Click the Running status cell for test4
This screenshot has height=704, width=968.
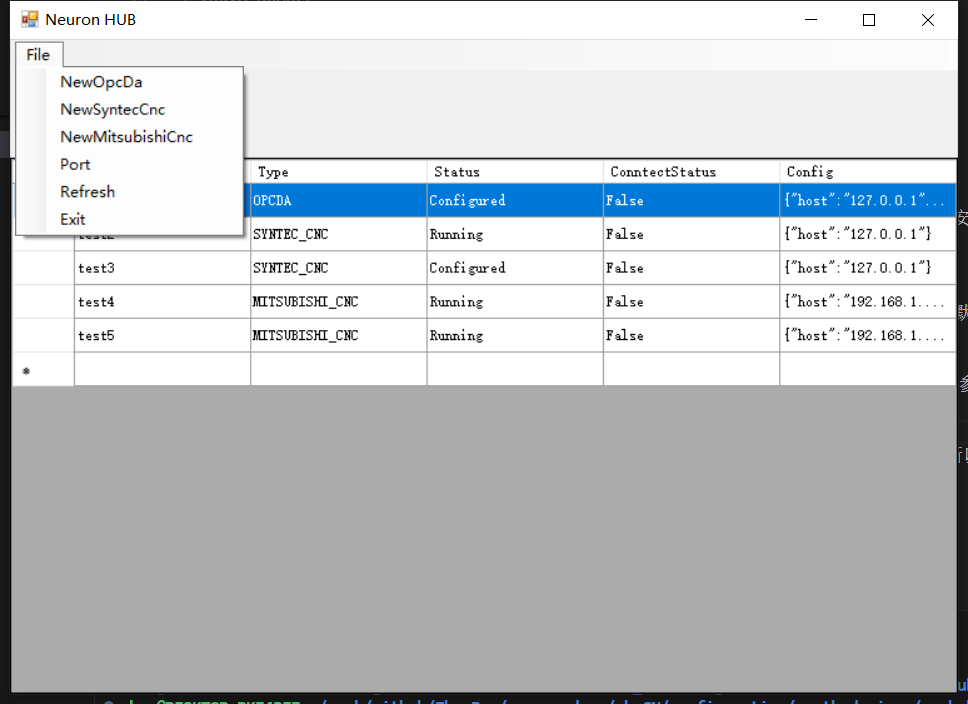click(514, 302)
